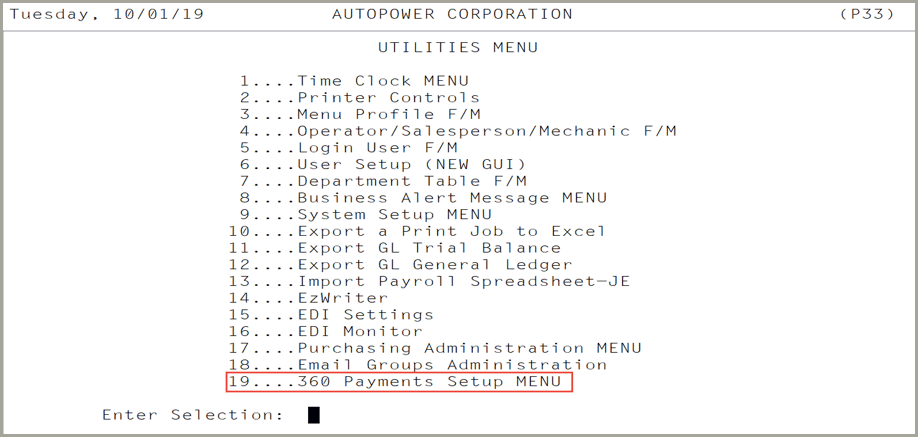Select the Time Clock MENU option
Image resolution: width=918 pixels, height=437 pixels.
pyautogui.click(x=354, y=81)
